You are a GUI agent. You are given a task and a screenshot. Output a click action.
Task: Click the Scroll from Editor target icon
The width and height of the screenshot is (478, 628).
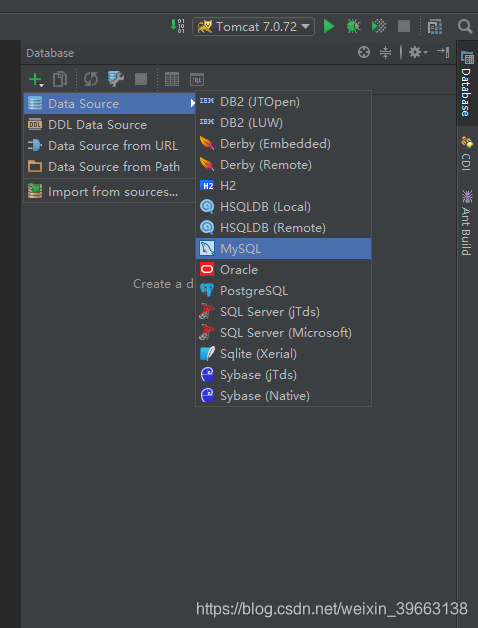click(x=364, y=52)
